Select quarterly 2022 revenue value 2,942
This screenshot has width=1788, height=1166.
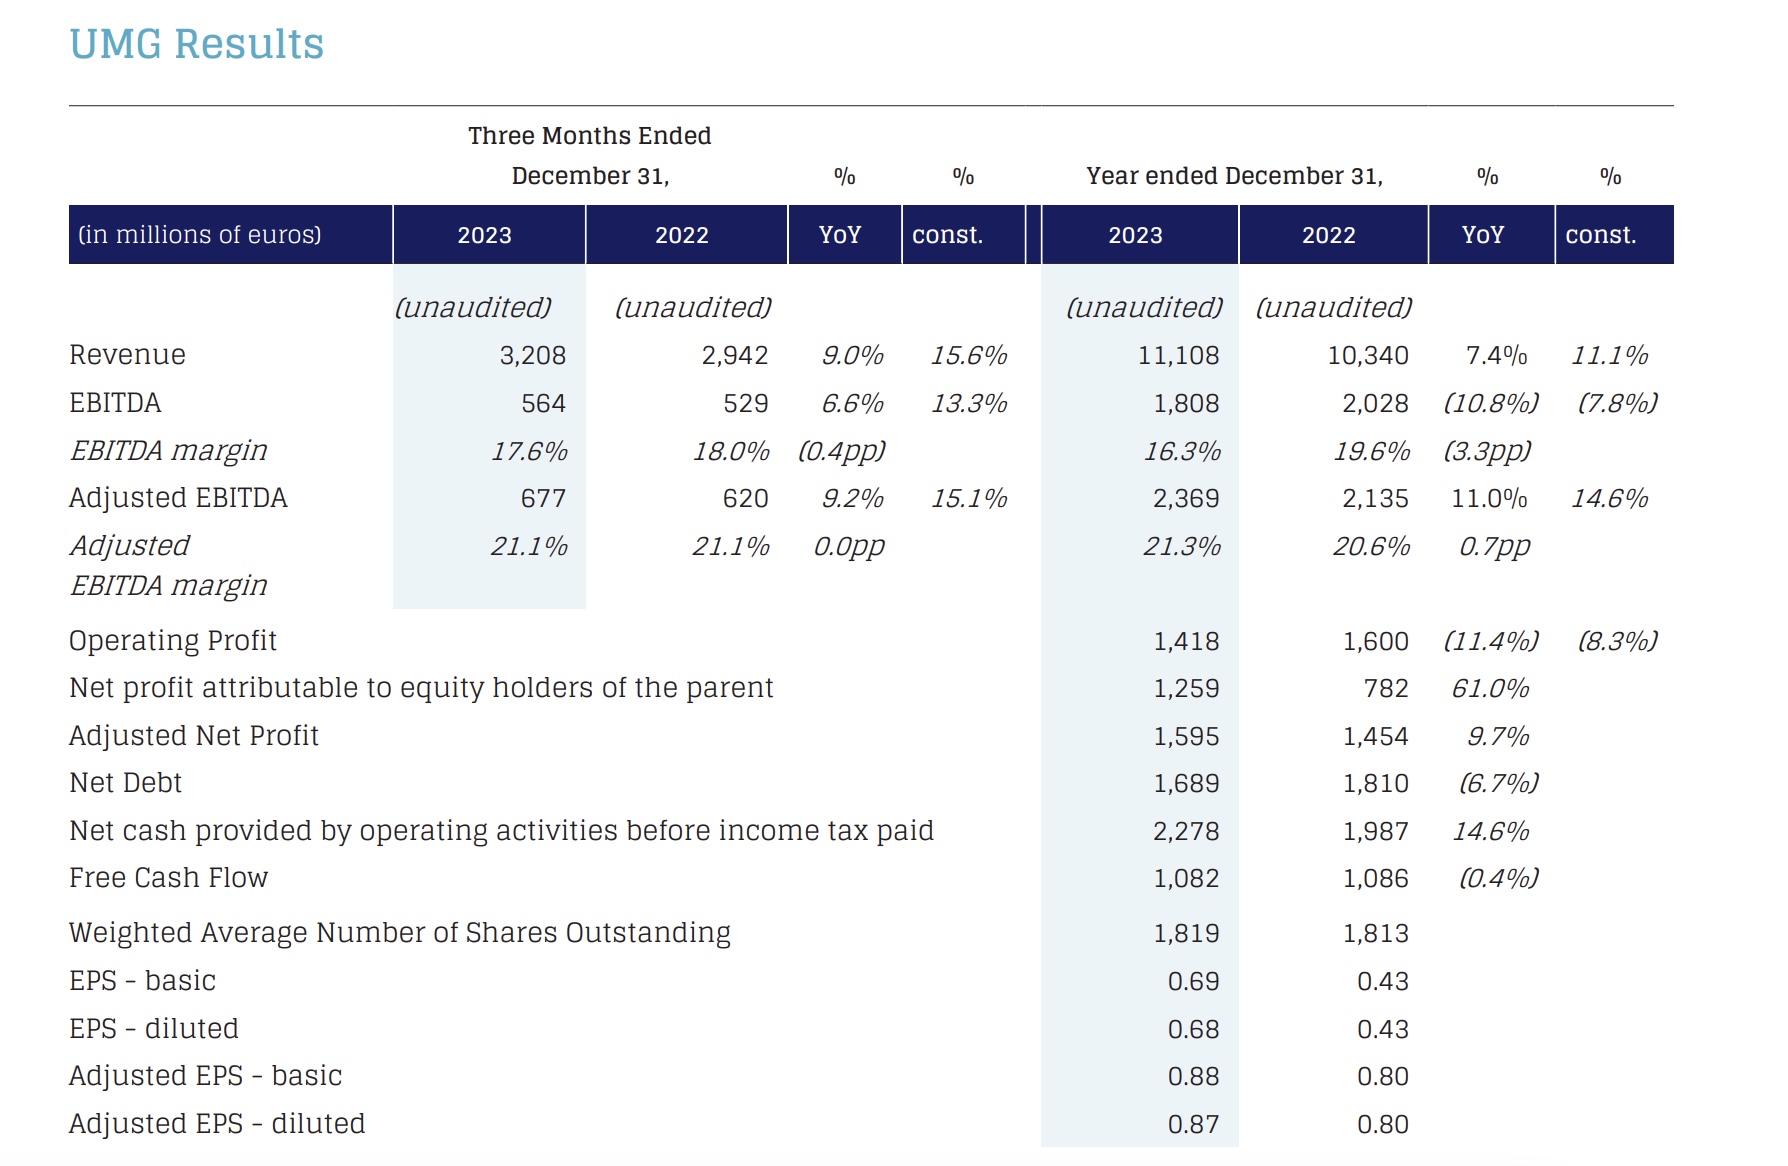[735, 356]
